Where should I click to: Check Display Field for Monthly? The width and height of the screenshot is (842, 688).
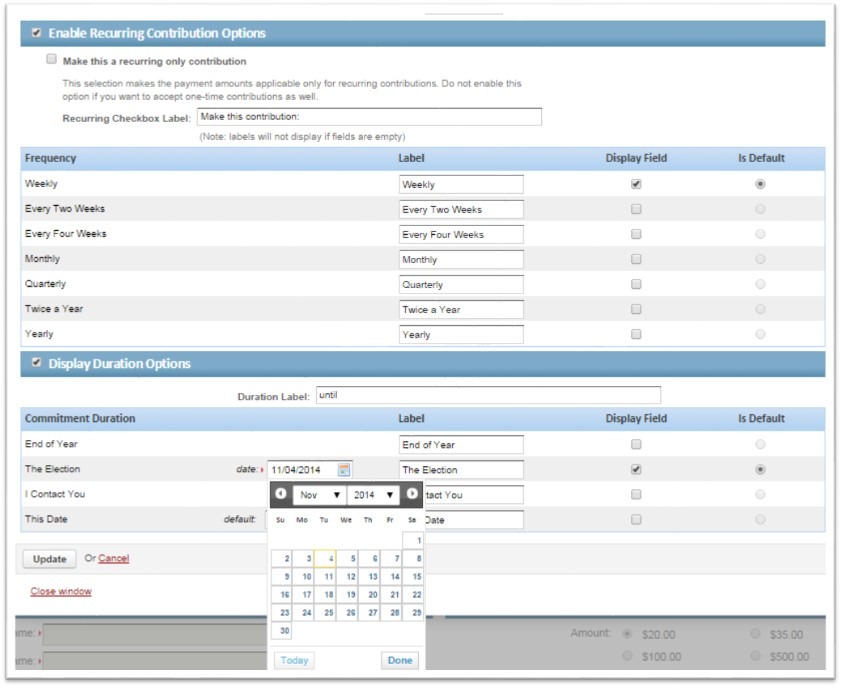pos(636,259)
